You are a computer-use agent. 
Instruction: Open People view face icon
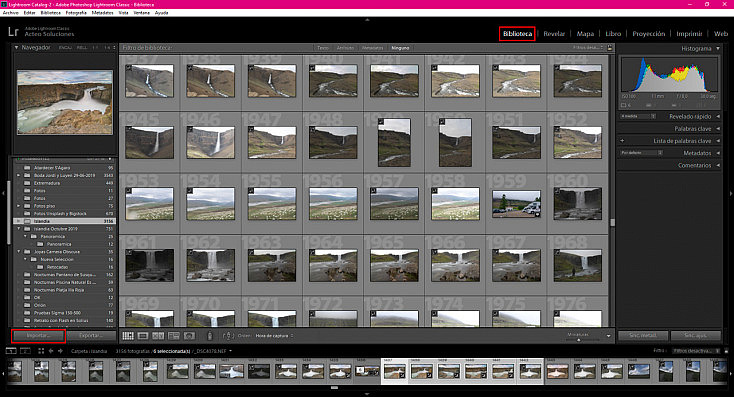(x=189, y=336)
